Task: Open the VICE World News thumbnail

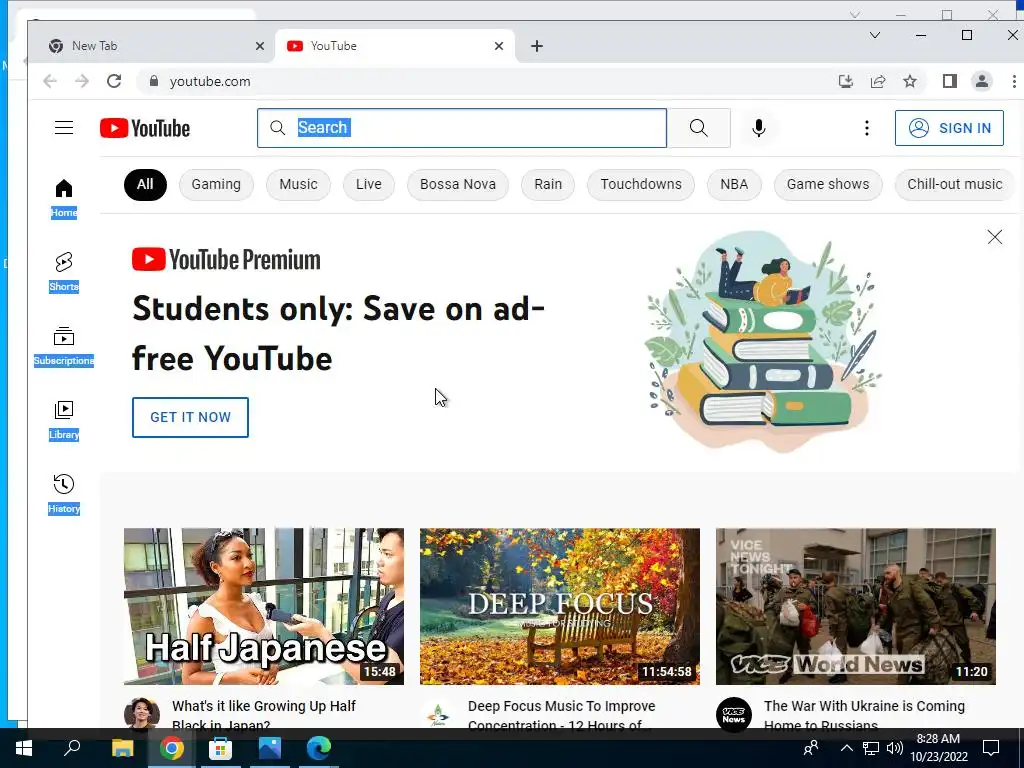Action: point(856,606)
